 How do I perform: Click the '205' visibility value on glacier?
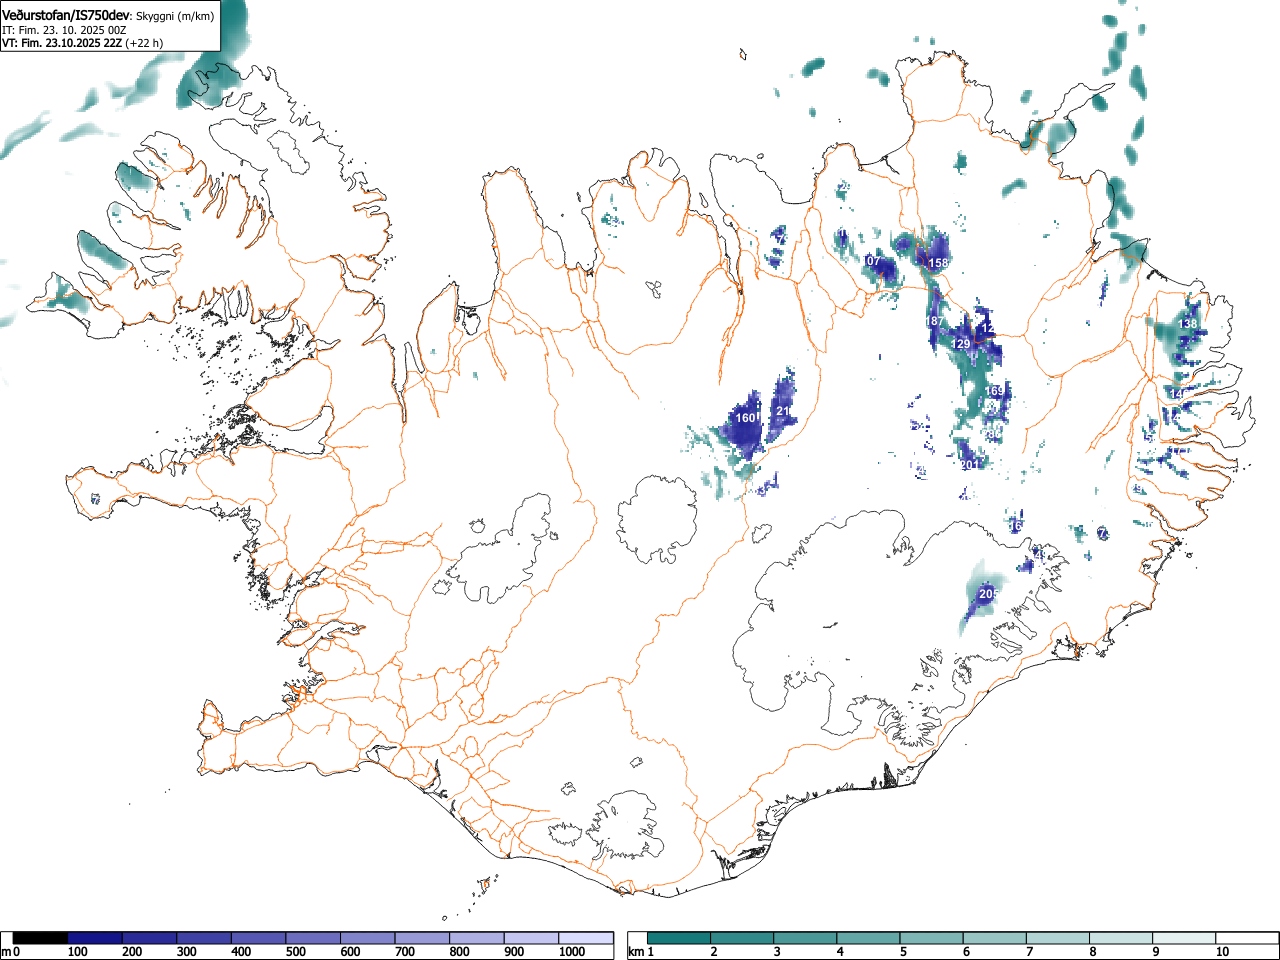(x=988, y=594)
